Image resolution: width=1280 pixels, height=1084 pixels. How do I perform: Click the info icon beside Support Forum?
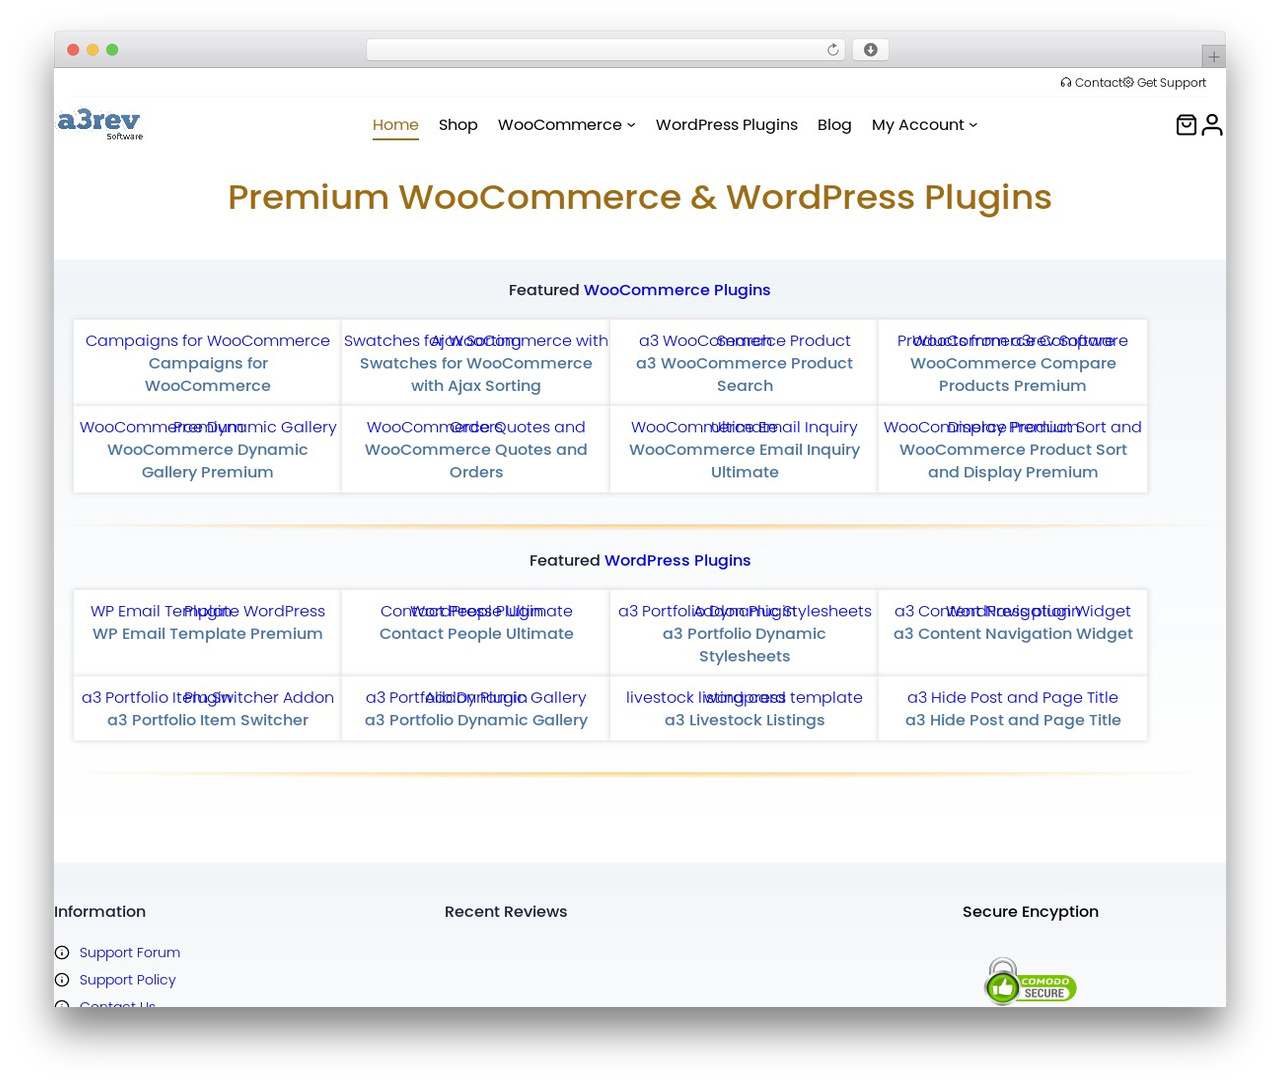tap(62, 953)
